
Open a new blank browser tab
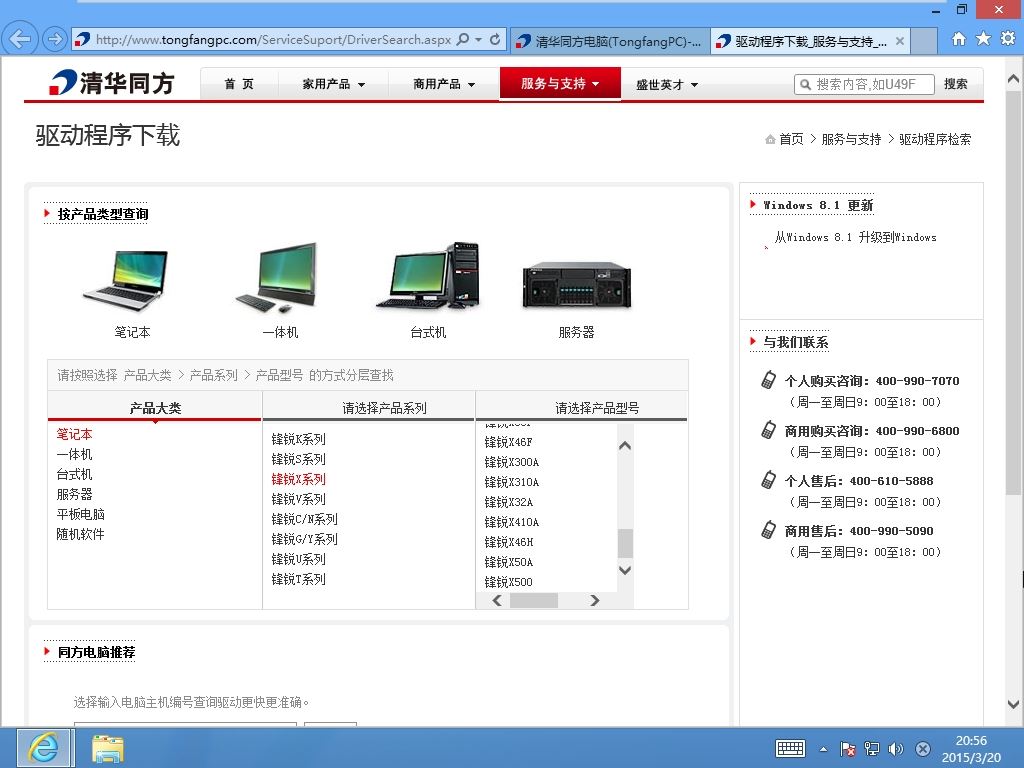923,41
